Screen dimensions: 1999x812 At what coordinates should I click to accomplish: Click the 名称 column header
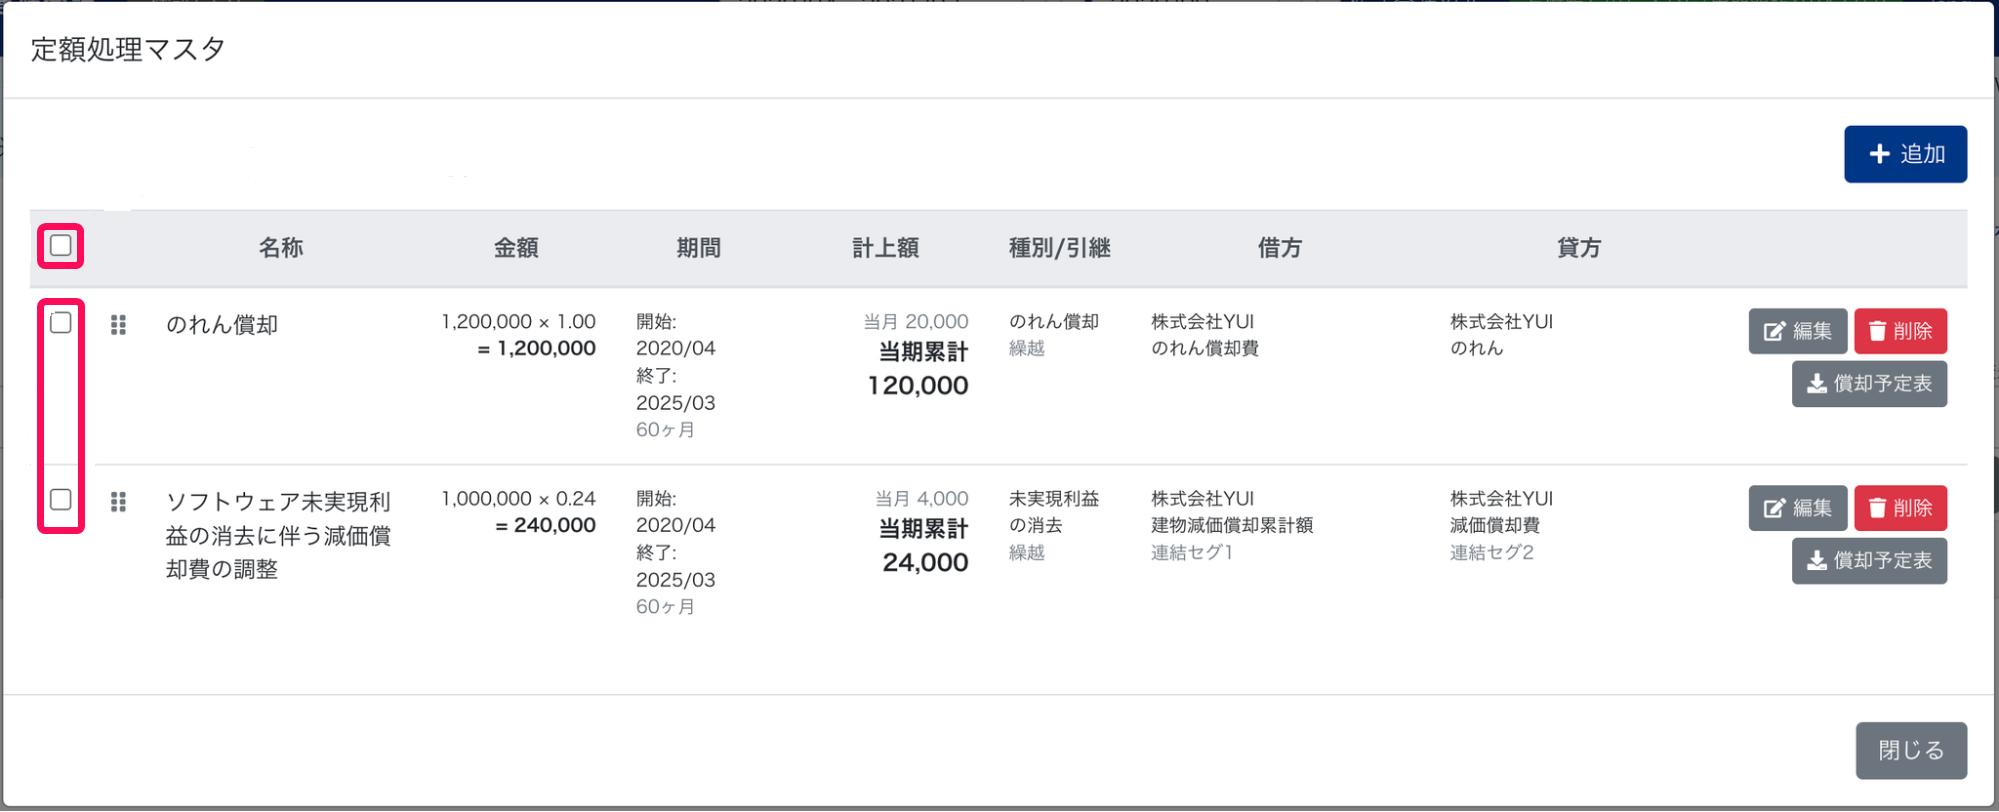coord(281,248)
